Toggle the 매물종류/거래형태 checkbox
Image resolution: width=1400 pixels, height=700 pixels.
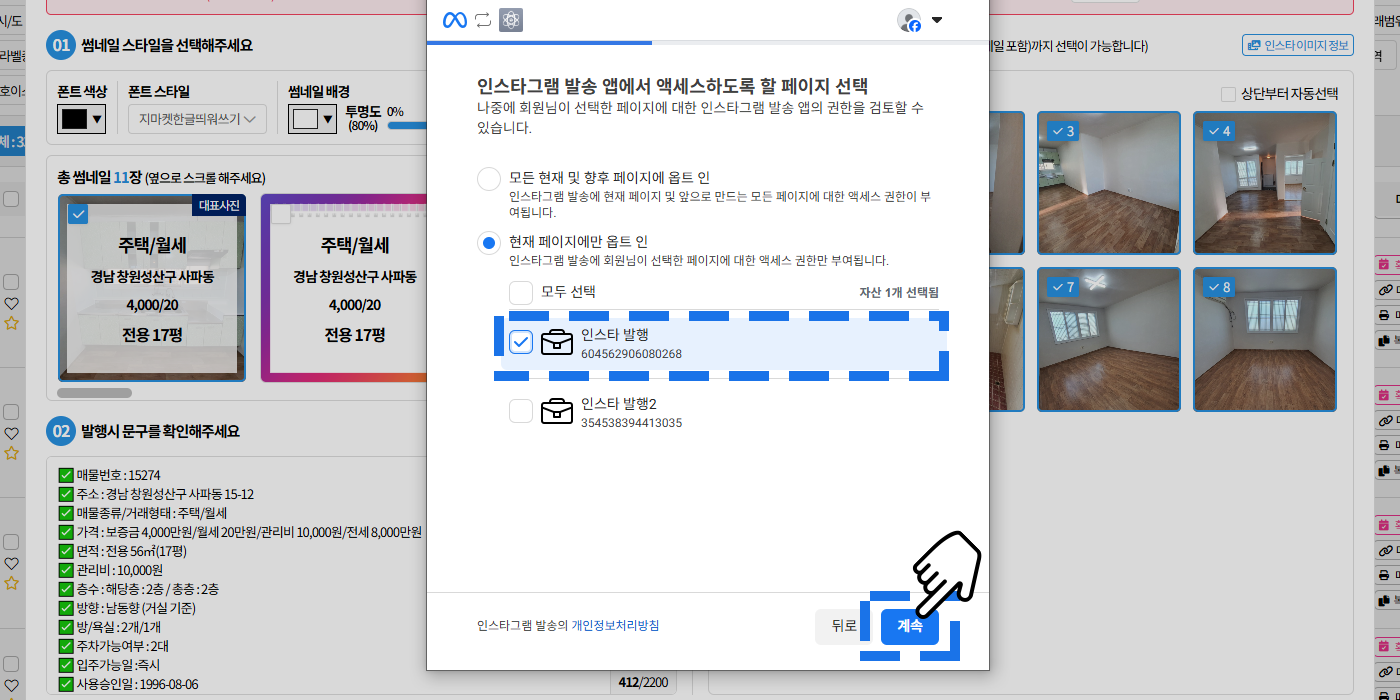(x=66, y=513)
